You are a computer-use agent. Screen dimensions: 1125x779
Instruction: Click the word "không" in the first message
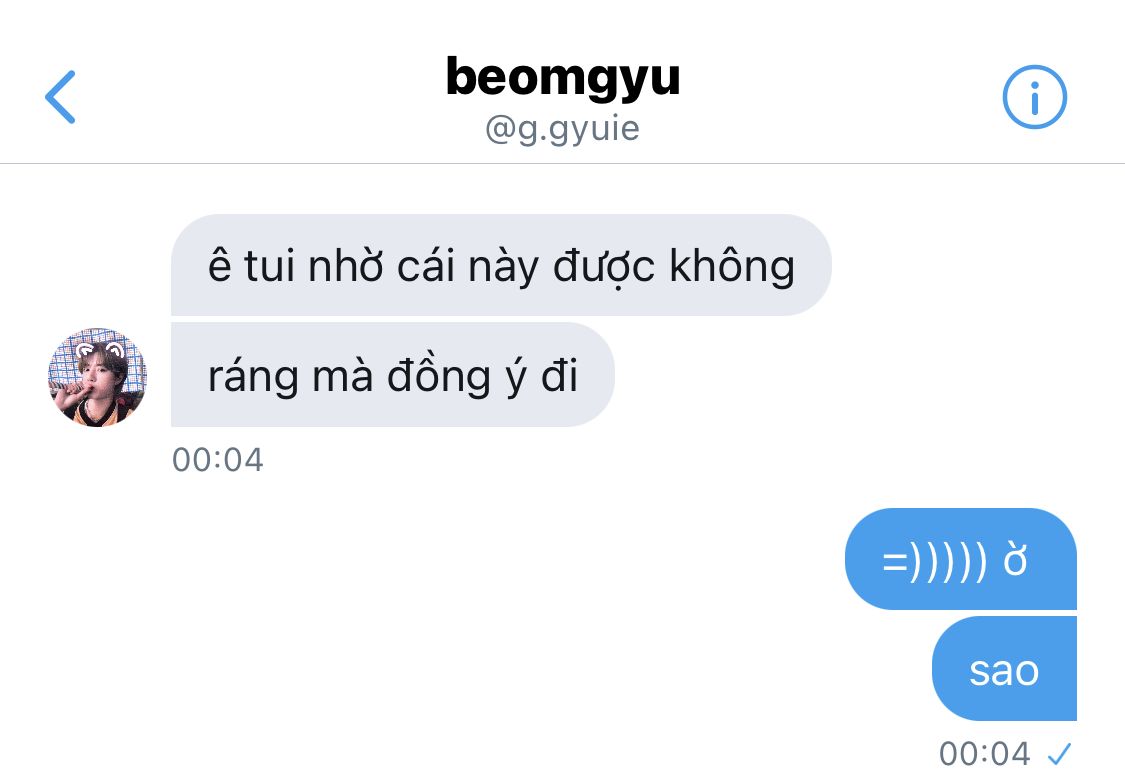(732, 266)
